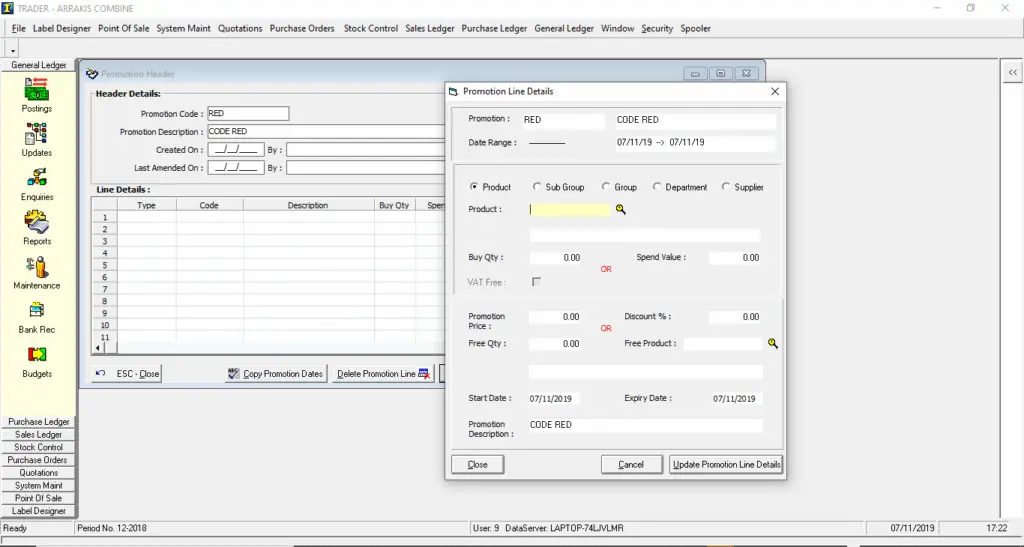Switch to Quotations sidebar tab
This screenshot has height=547, width=1024.
tap(39, 473)
